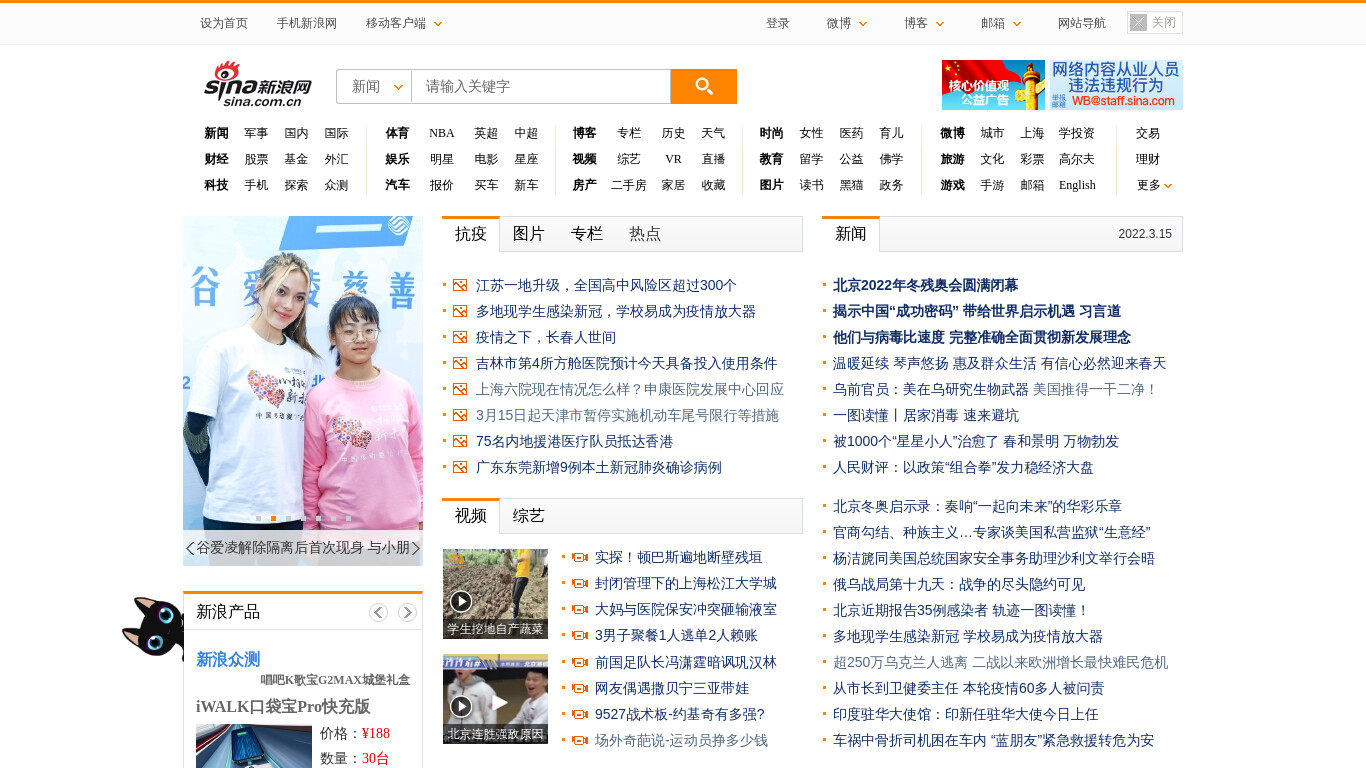Switch to the 综艺 tab
The image size is (1366, 768).
pos(529,516)
